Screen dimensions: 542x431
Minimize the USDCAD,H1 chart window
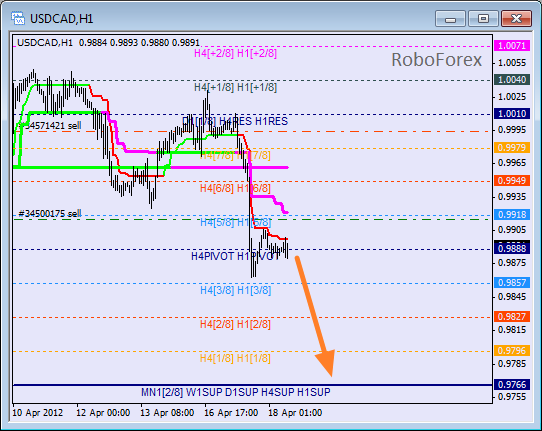[450, 19]
